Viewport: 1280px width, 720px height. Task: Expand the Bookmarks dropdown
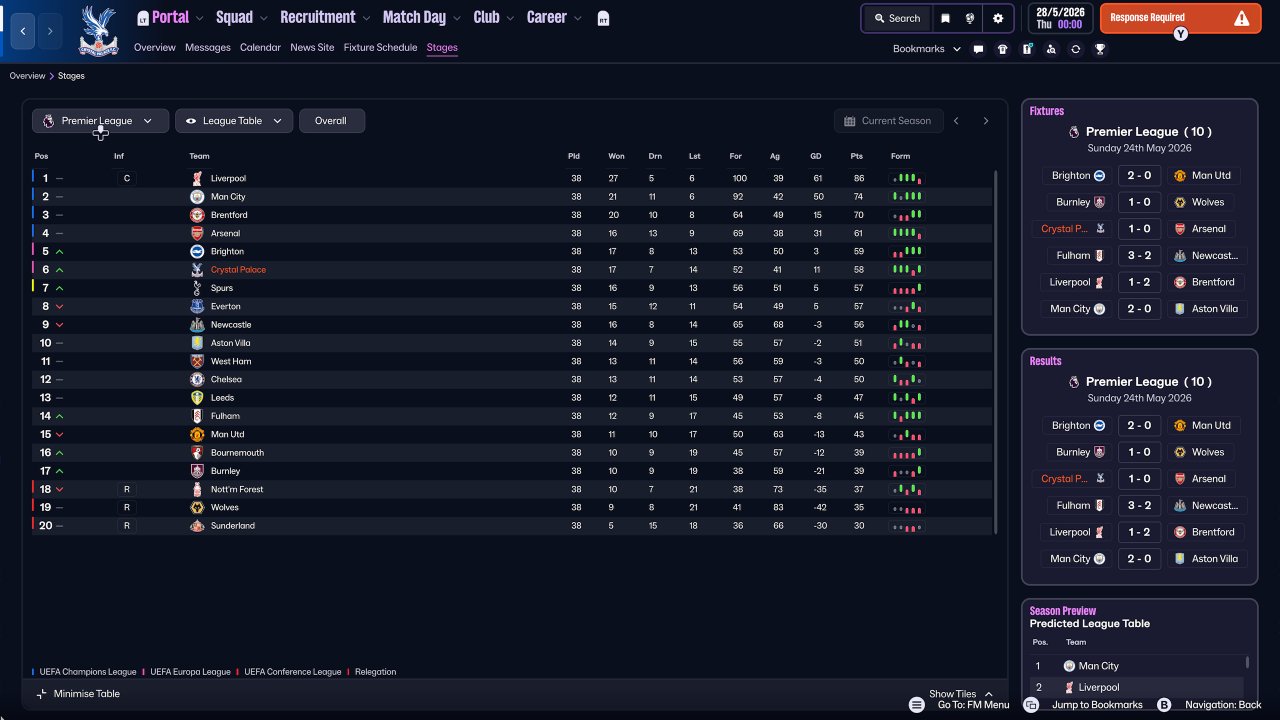pyautogui.click(x=927, y=49)
